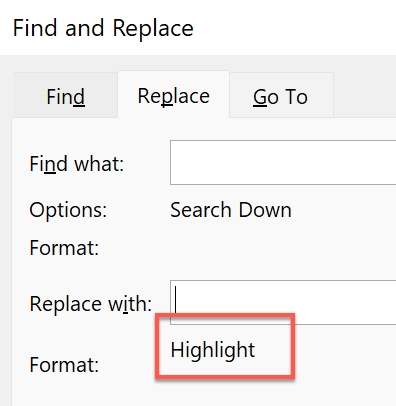Click the Find and Replace dialog title
Viewport: 396px width, 406px height.
point(103,28)
